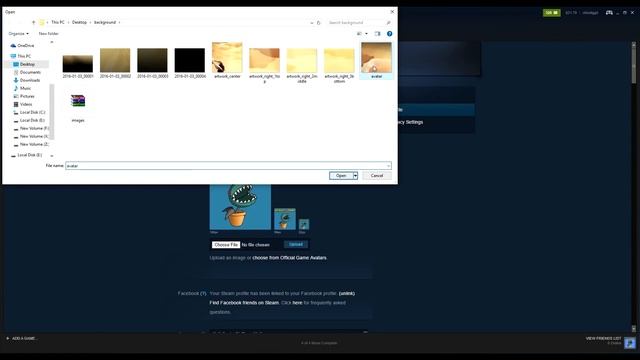Open Downloads in the navigation pane
640x360 pixels.
pyautogui.click(x=30, y=80)
